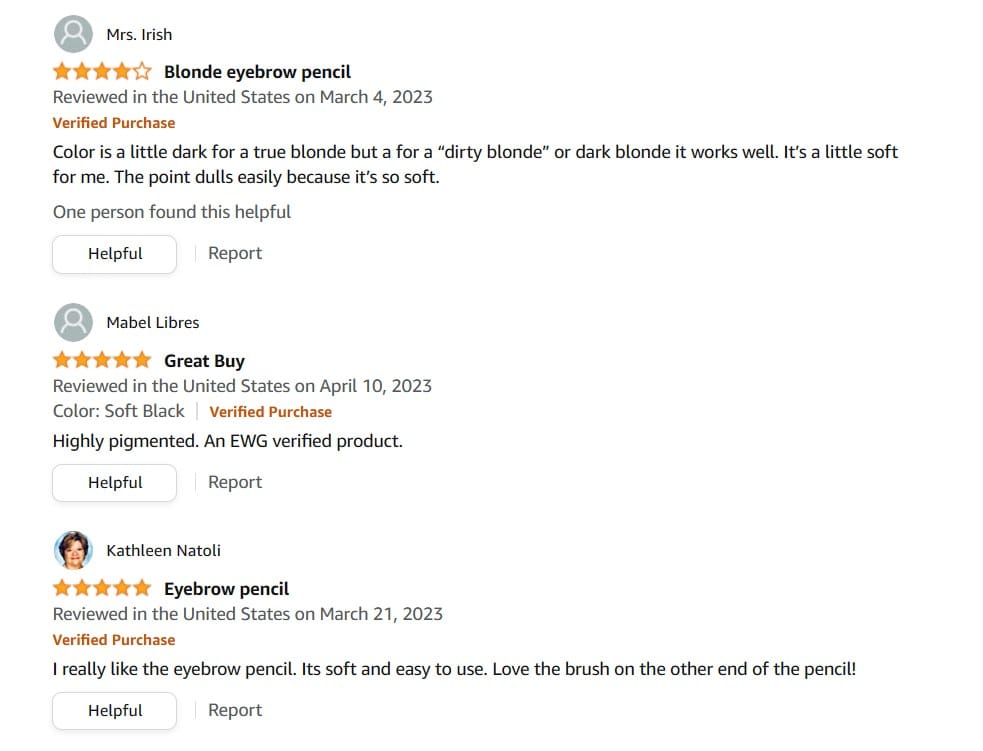
Task: Visit the Mabel Libres reviewer profile name
Action: coord(153,323)
